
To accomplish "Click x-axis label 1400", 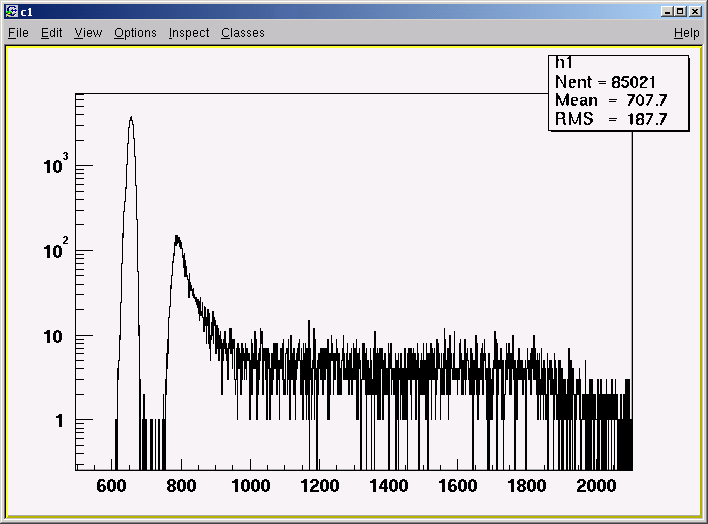I will coord(389,486).
